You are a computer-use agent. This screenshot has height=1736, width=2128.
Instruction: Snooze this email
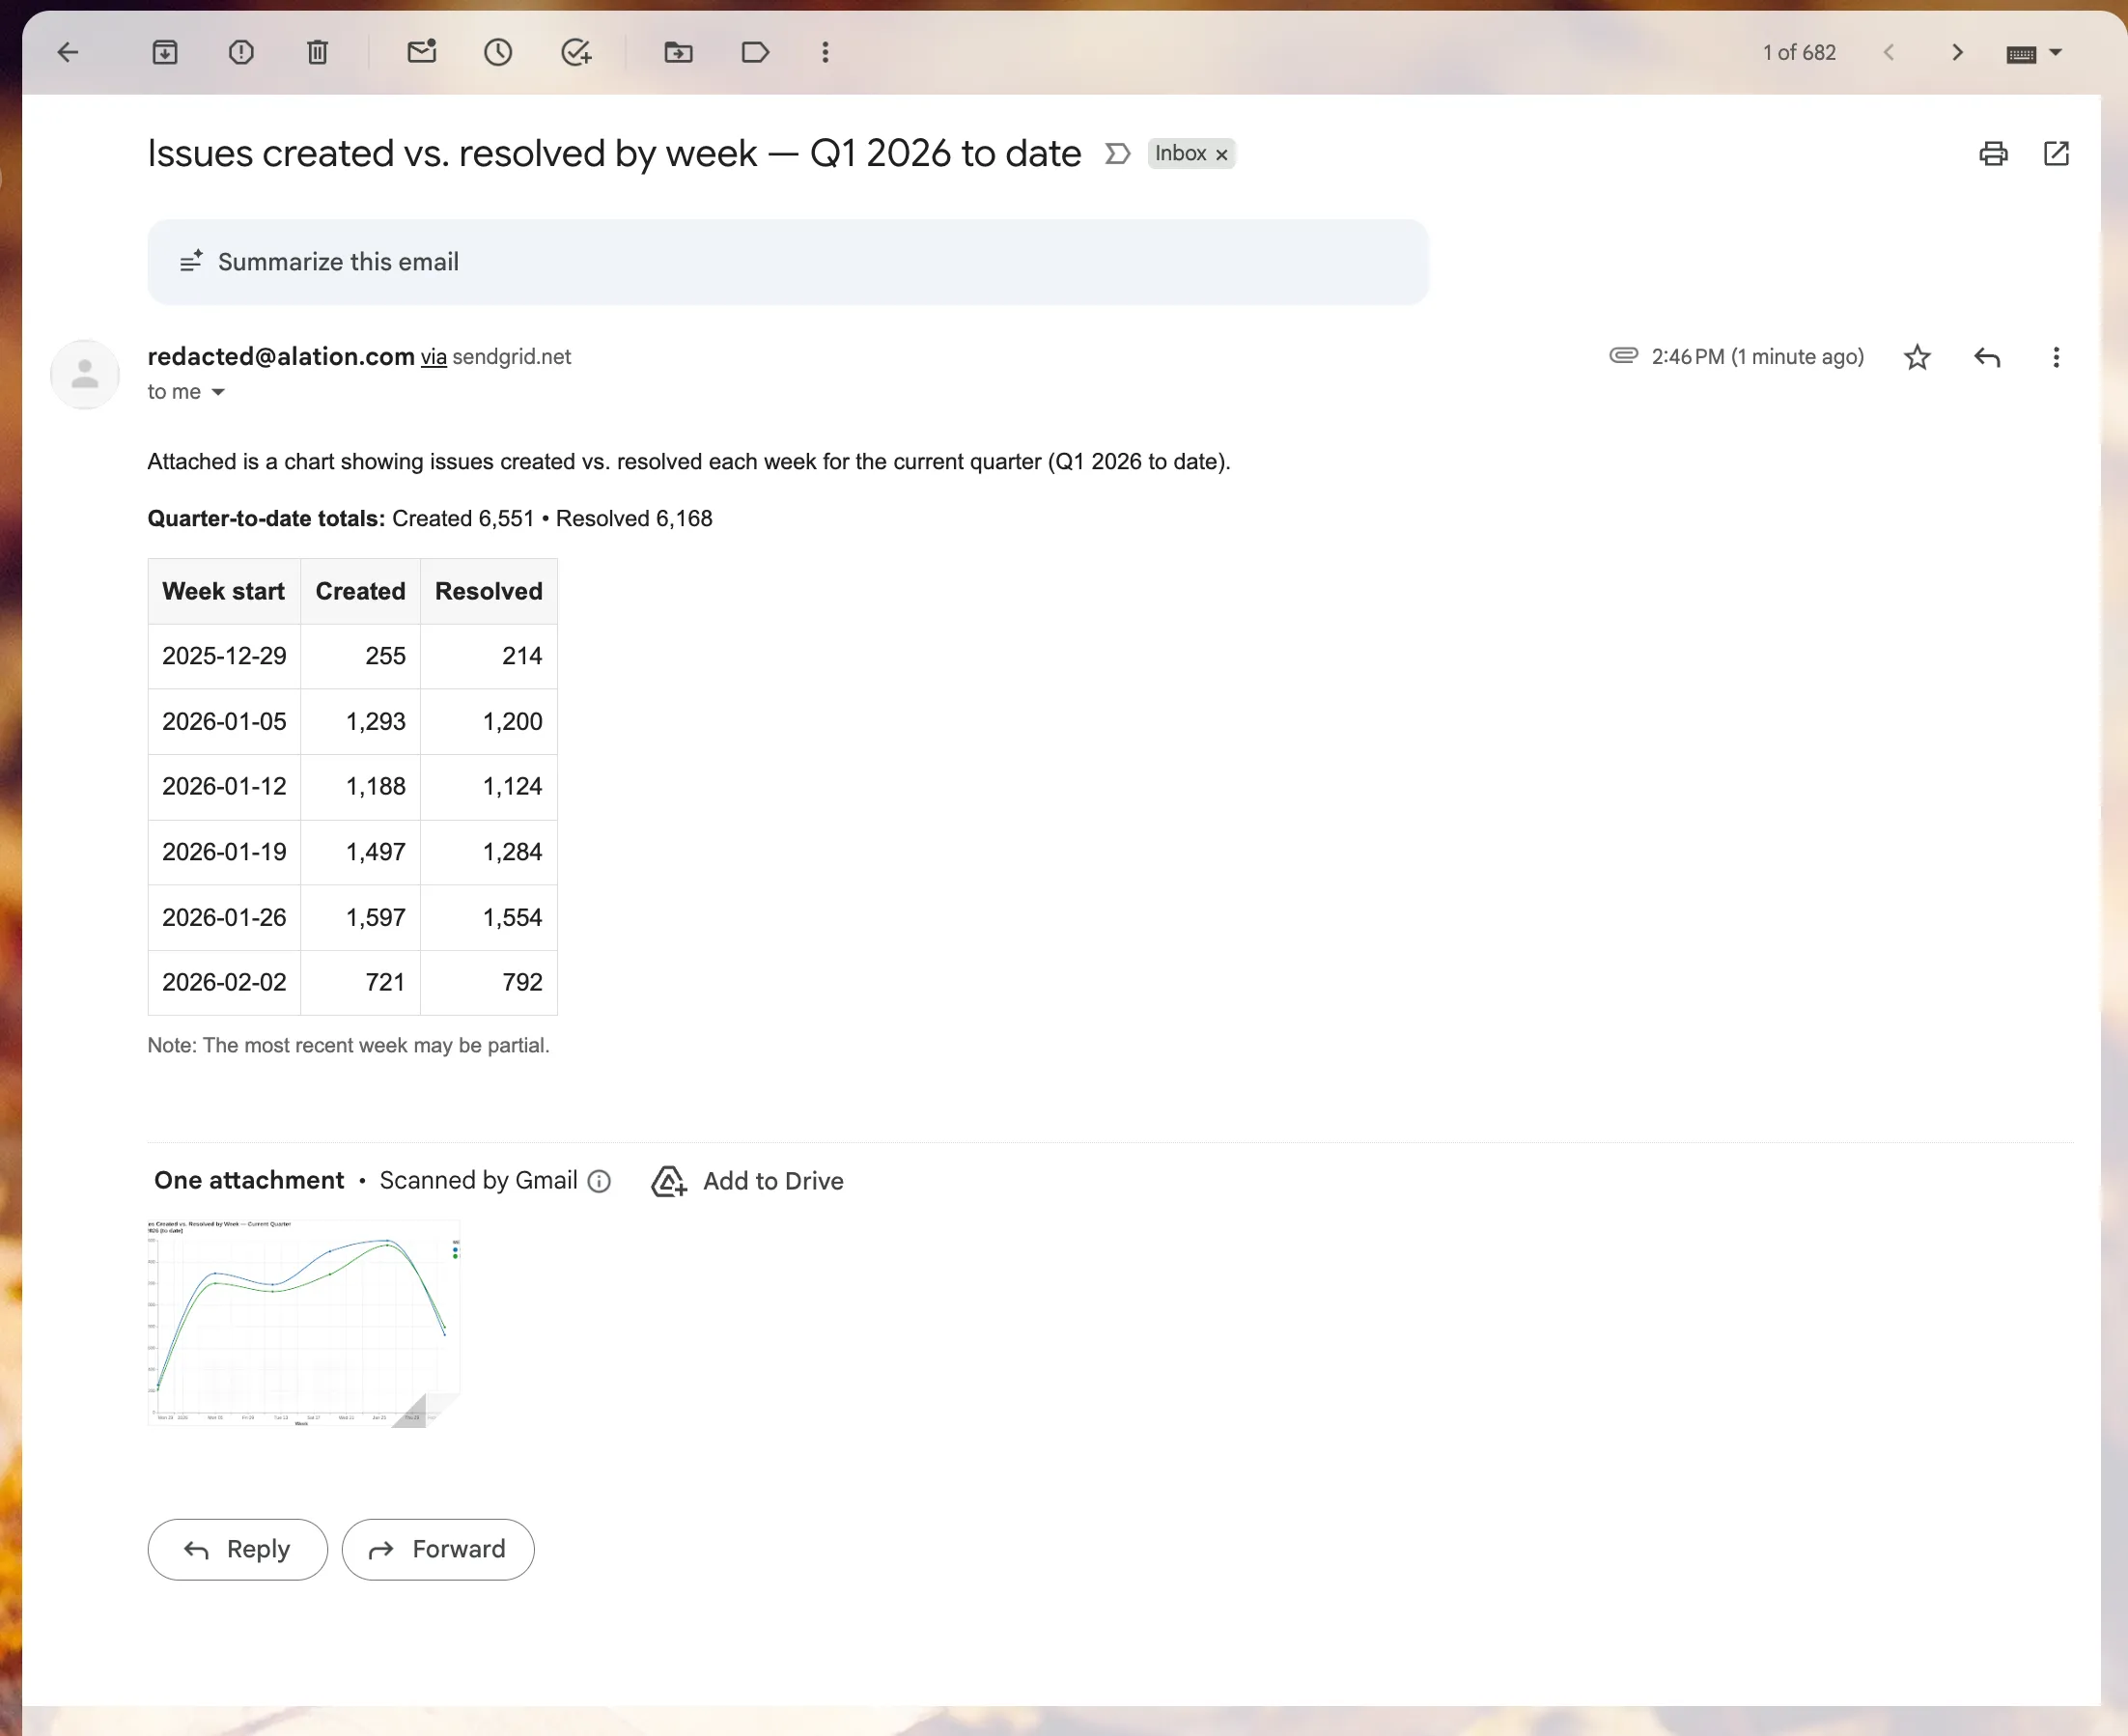click(499, 52)
